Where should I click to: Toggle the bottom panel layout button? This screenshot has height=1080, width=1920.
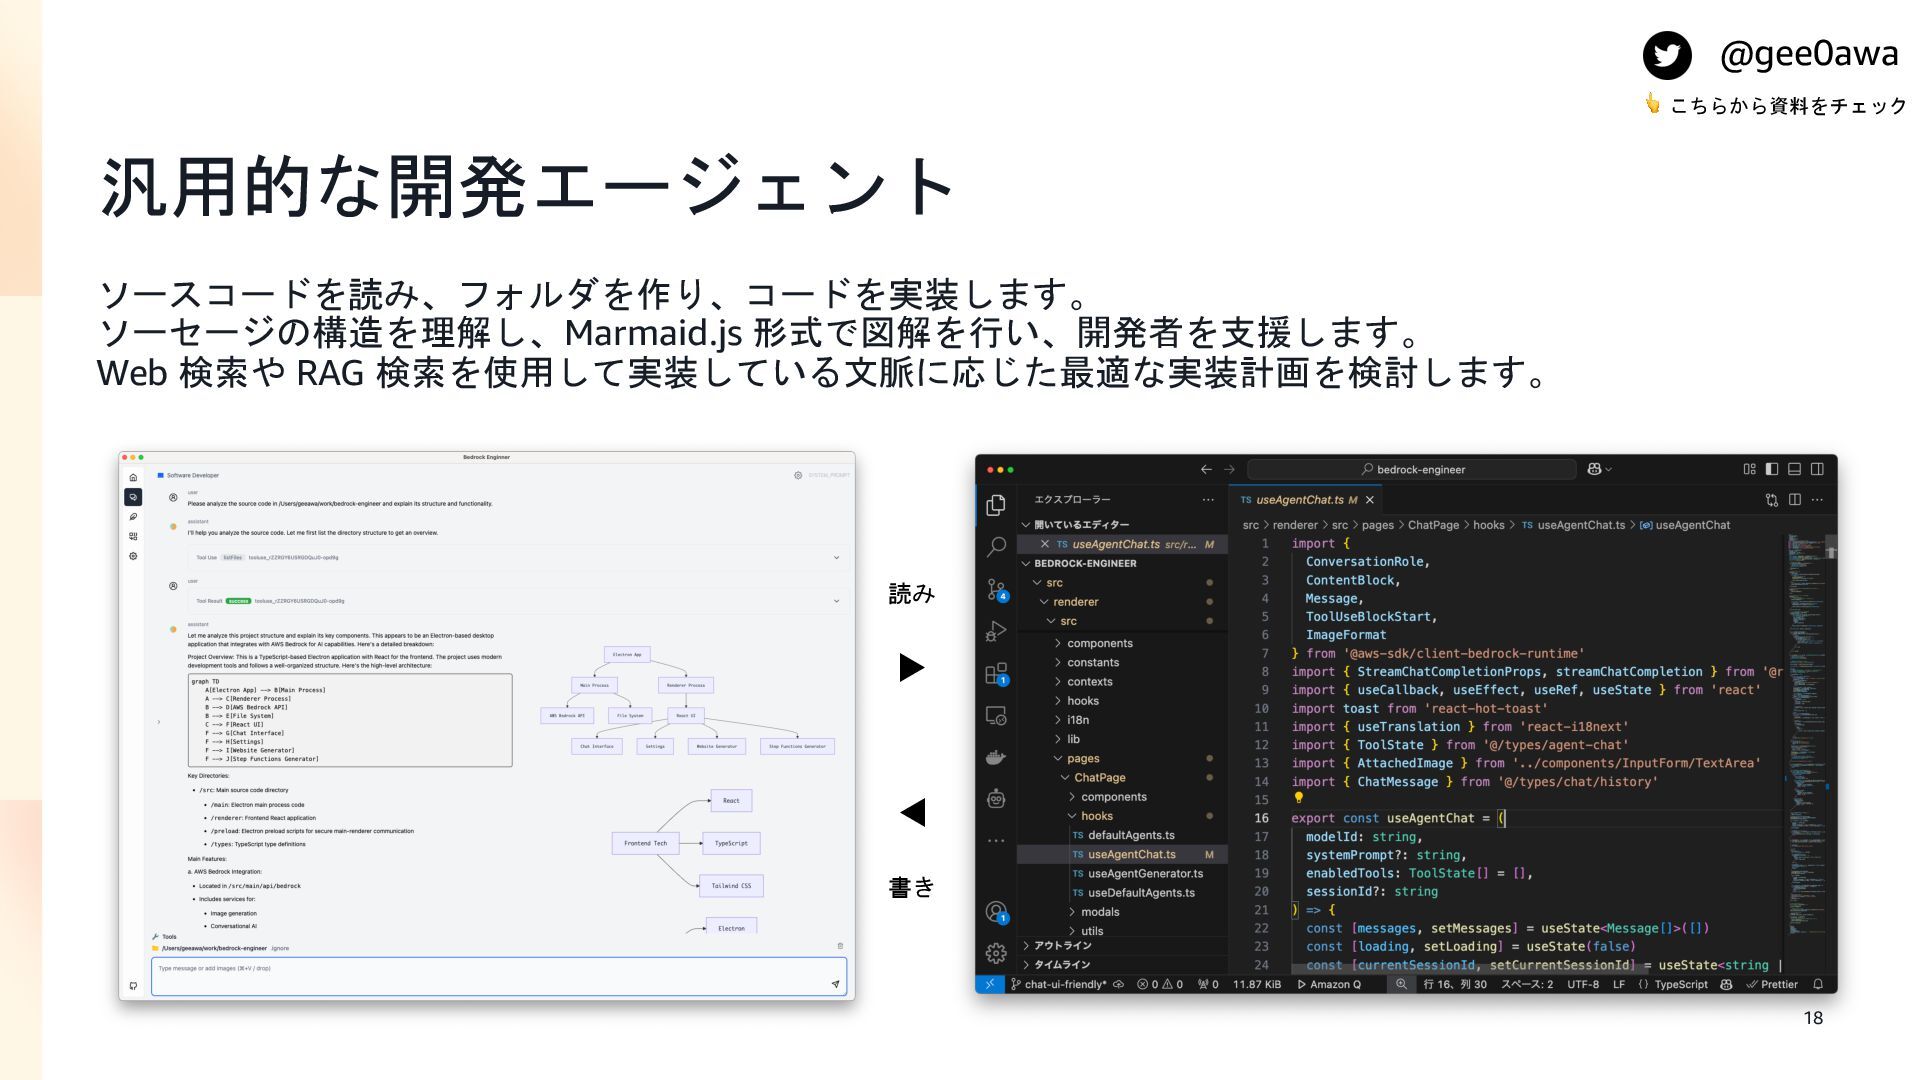1795,469
